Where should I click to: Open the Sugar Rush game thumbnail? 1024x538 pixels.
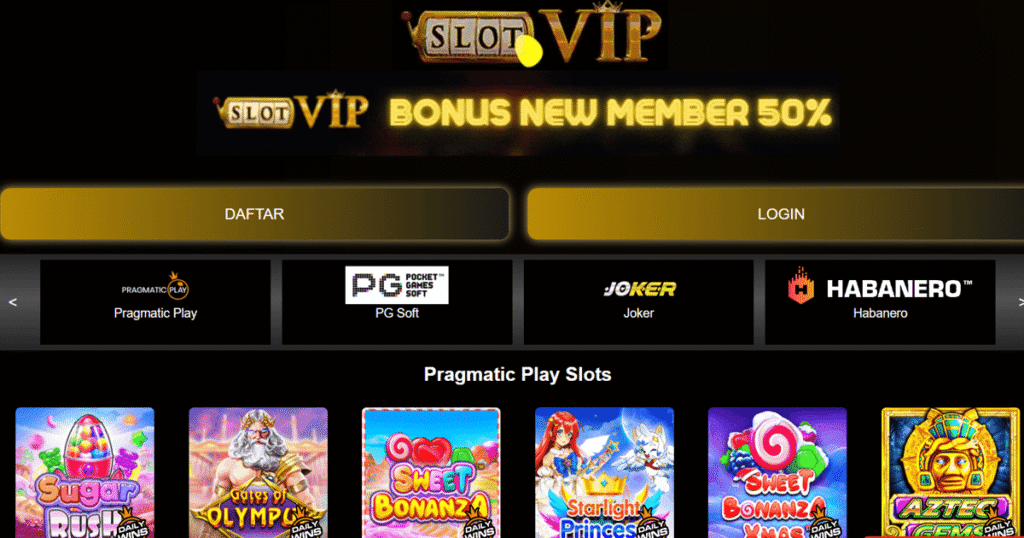85,473
